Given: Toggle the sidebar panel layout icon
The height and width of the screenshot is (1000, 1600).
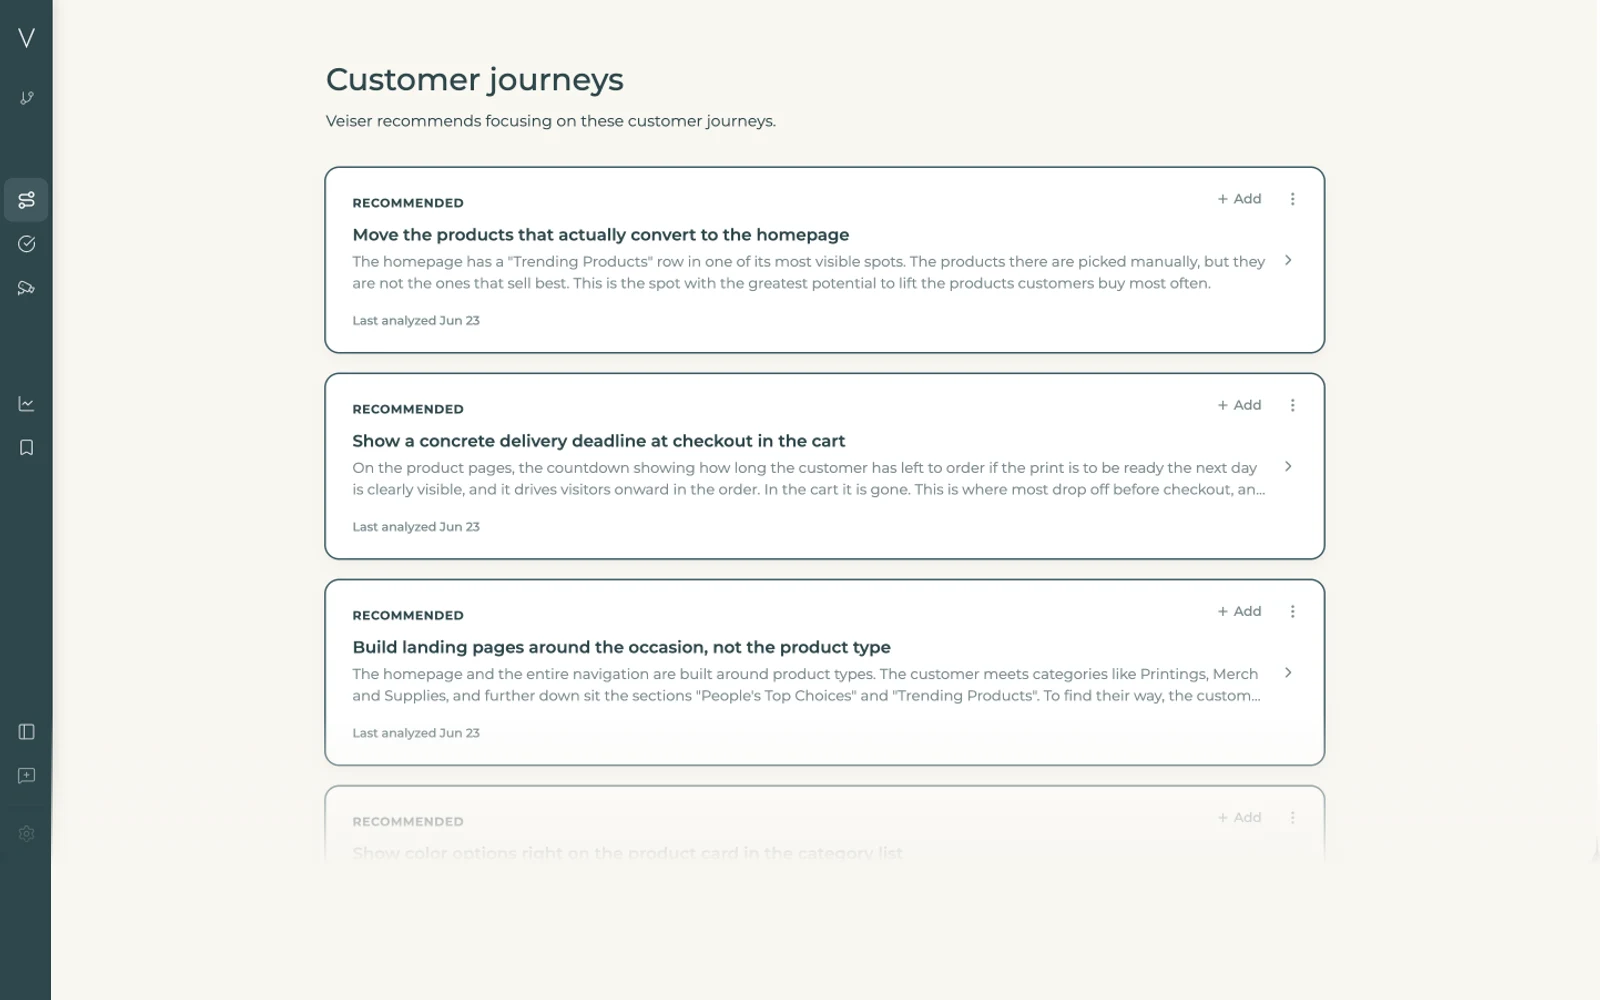Looking at the screenshot, I should click(x=26, y=732).
